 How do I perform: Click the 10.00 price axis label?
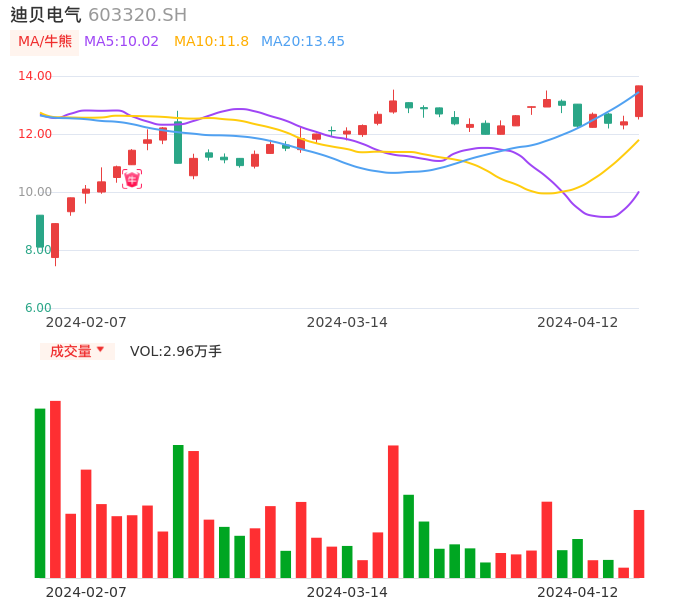tap(35, 192)
